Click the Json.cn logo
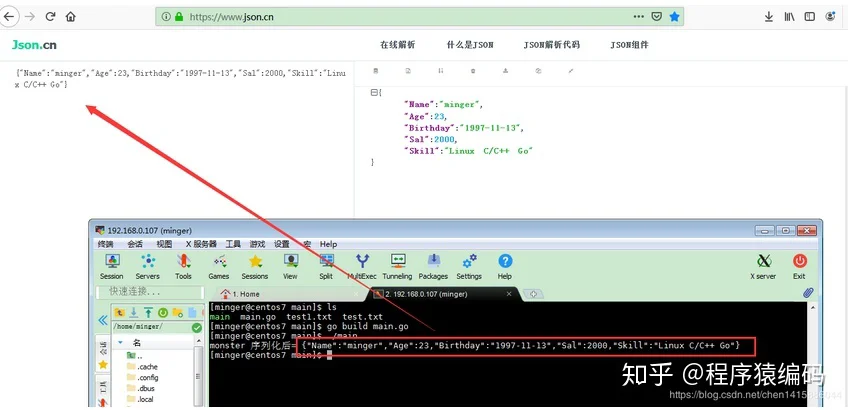The image size is (848, 410). tap(34, 45)
